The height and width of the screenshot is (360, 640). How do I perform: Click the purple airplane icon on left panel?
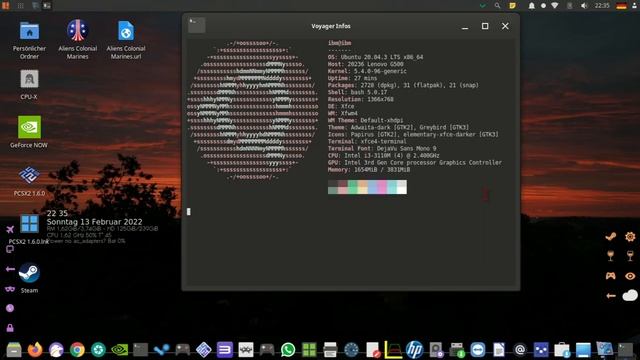[10, 229]
